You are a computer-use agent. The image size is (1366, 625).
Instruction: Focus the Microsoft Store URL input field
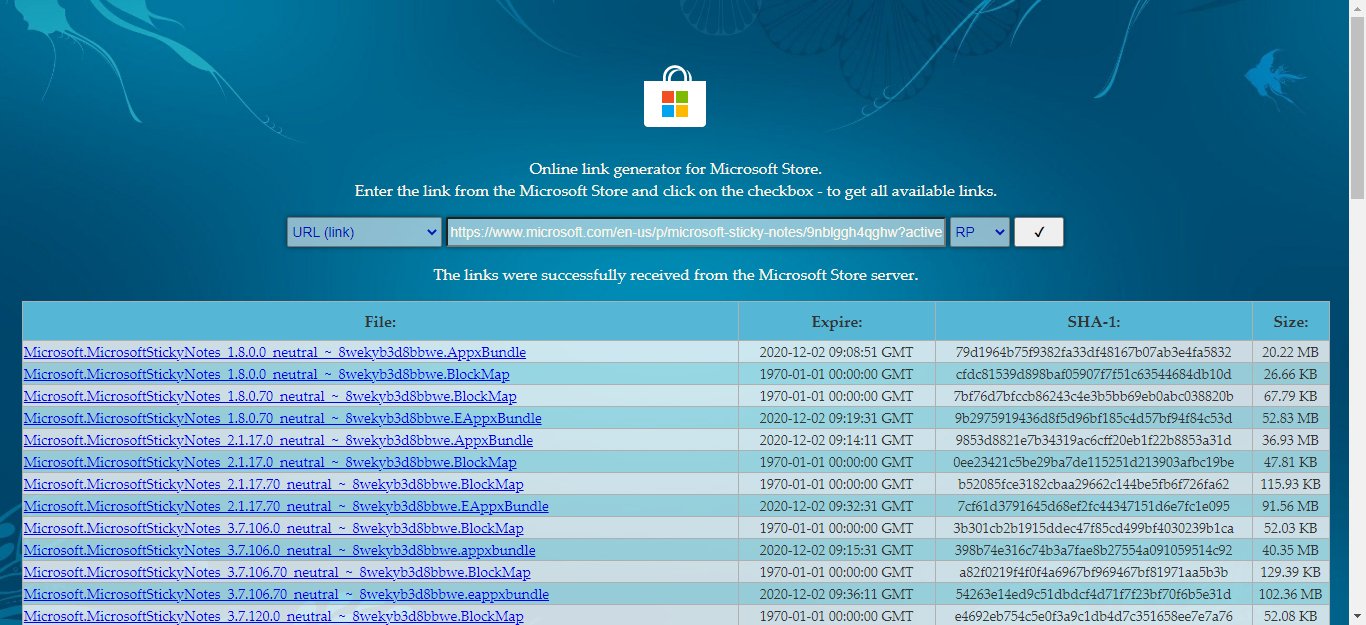pos(696,232)
